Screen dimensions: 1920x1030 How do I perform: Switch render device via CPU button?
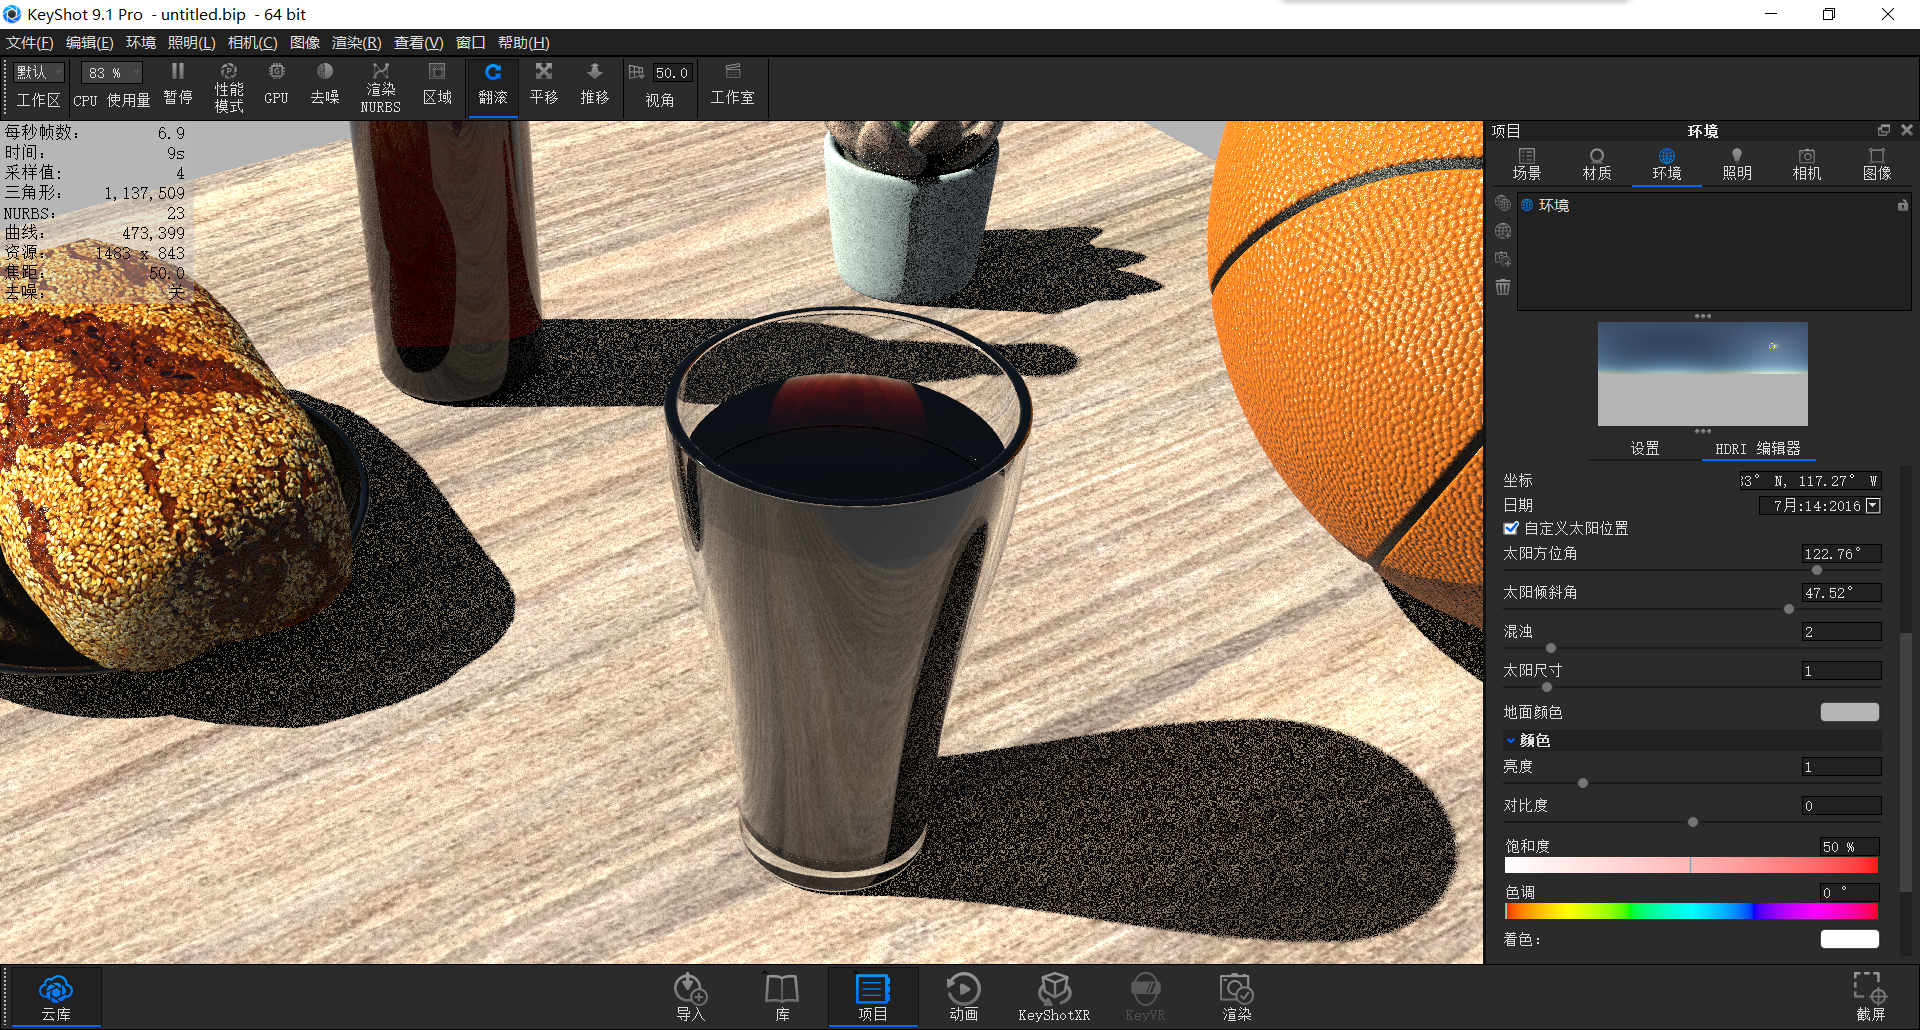click(x=84, y=101)
